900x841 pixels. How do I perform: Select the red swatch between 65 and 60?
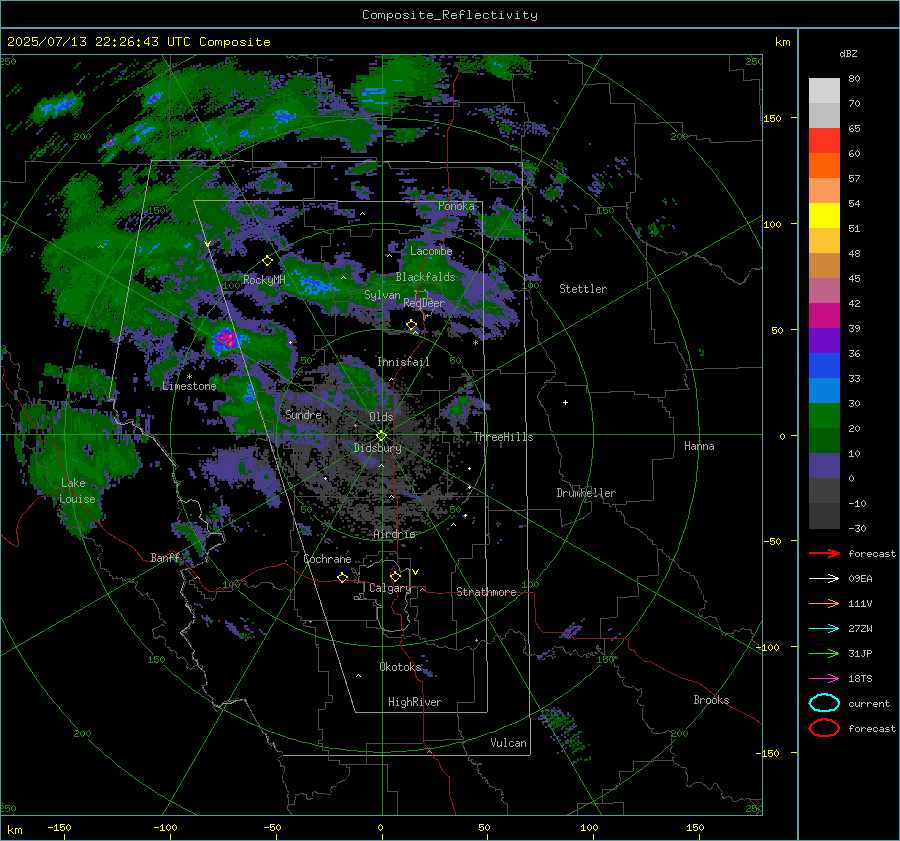coord(824,141)
